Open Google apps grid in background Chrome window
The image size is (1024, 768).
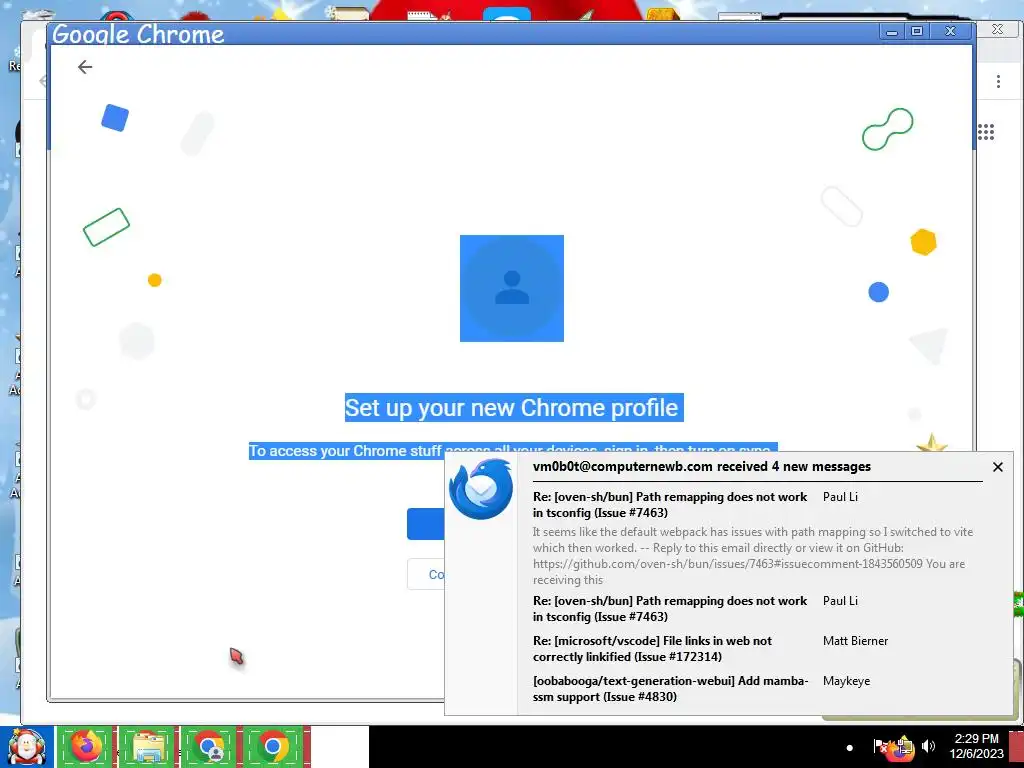[986, 132]
